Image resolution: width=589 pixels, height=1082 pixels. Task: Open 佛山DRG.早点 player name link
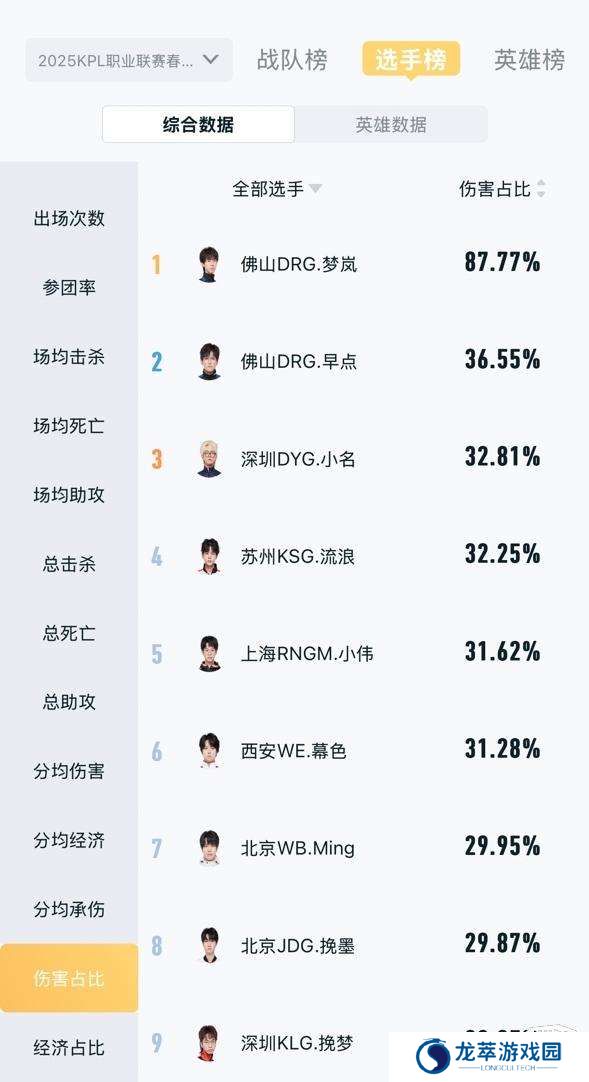pos(299,362)
